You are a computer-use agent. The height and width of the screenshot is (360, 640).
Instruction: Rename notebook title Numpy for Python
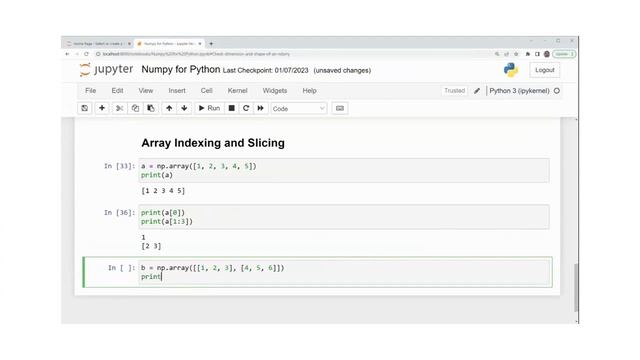(180, 69)
